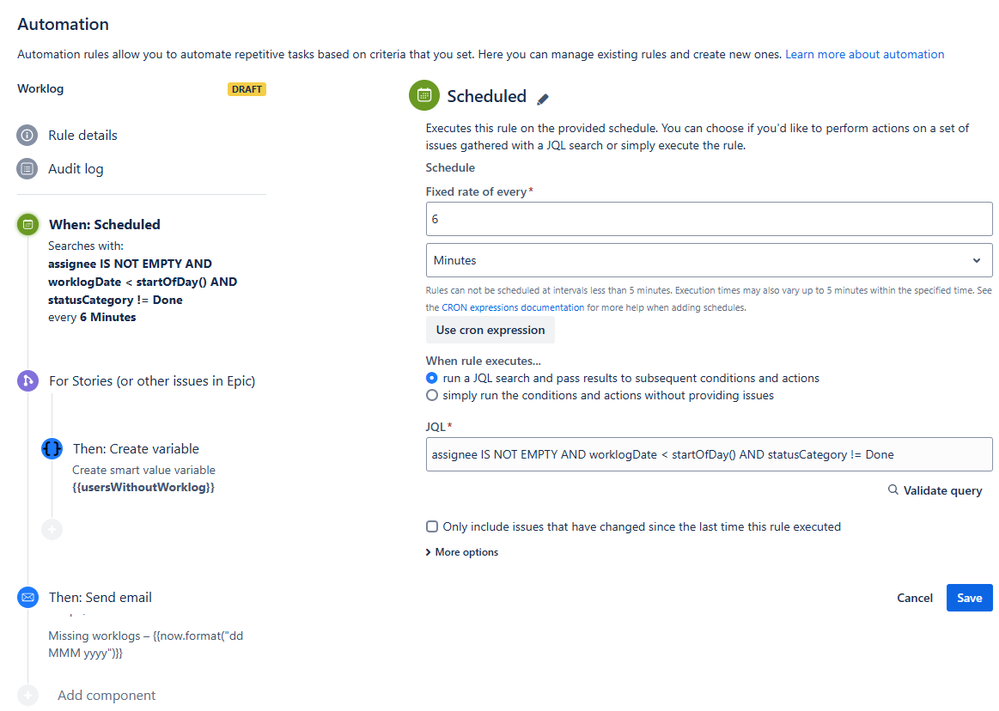This screenshot has height=711, width=999.
Task: Click the Save button
Action: tap(969, 597)
